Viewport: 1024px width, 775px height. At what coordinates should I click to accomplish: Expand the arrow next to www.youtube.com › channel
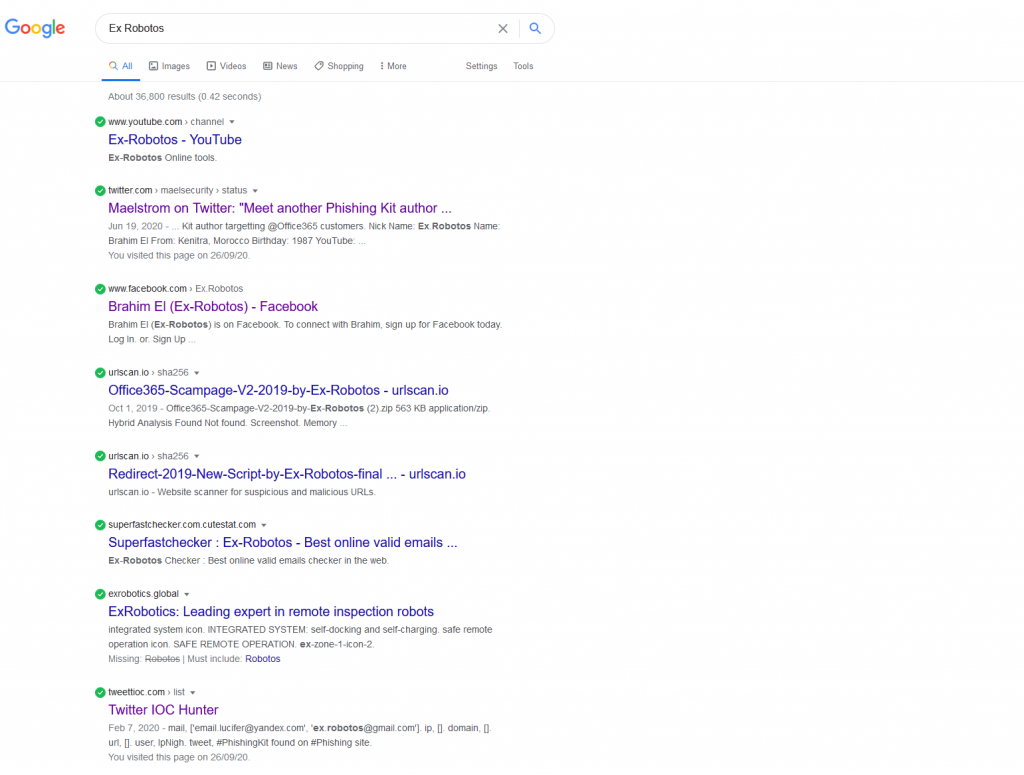[x=232, y=122]
